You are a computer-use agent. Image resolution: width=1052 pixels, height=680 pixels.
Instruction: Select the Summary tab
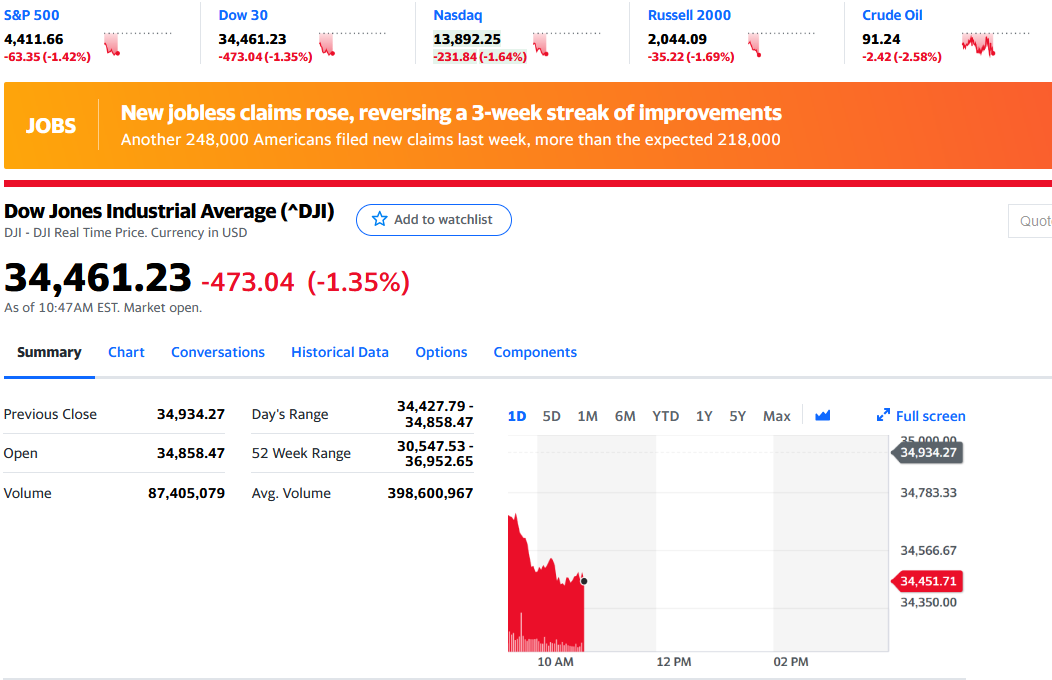(49, 352)
